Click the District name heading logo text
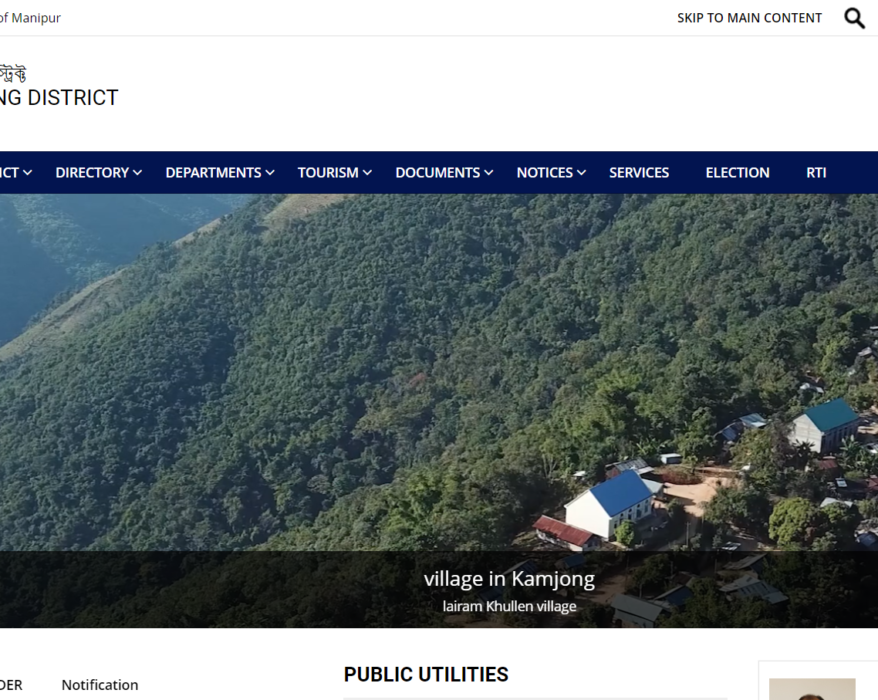Screen dimensions: 878x700 pos(59,98)
